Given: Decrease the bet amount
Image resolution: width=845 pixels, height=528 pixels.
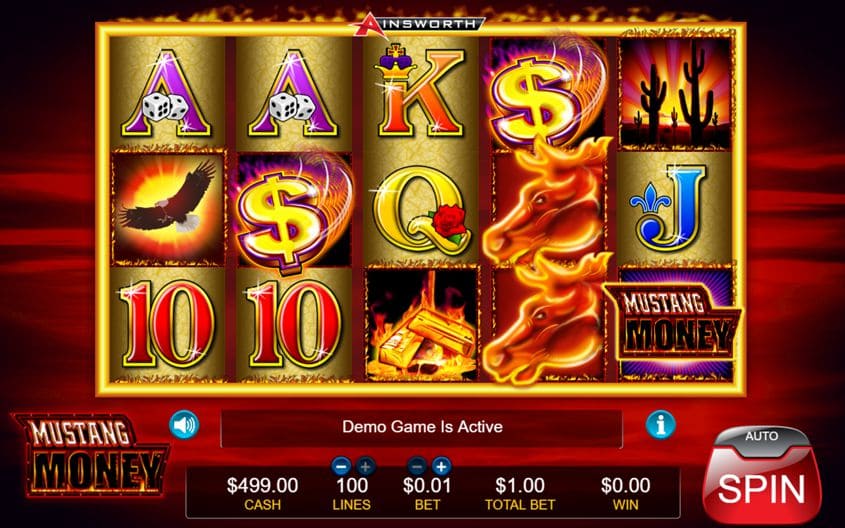Looking at the screenshot, I should (x=417, y=466).
